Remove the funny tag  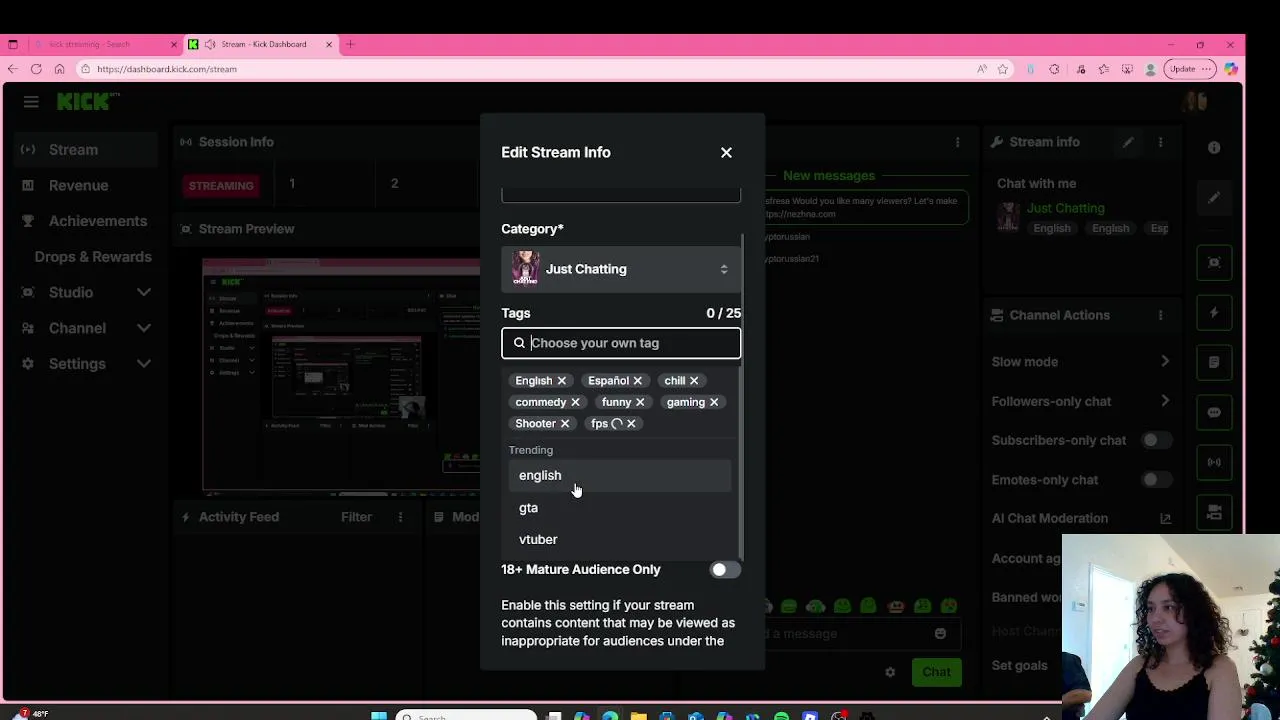pyautogui.click(x=640, y=402)
